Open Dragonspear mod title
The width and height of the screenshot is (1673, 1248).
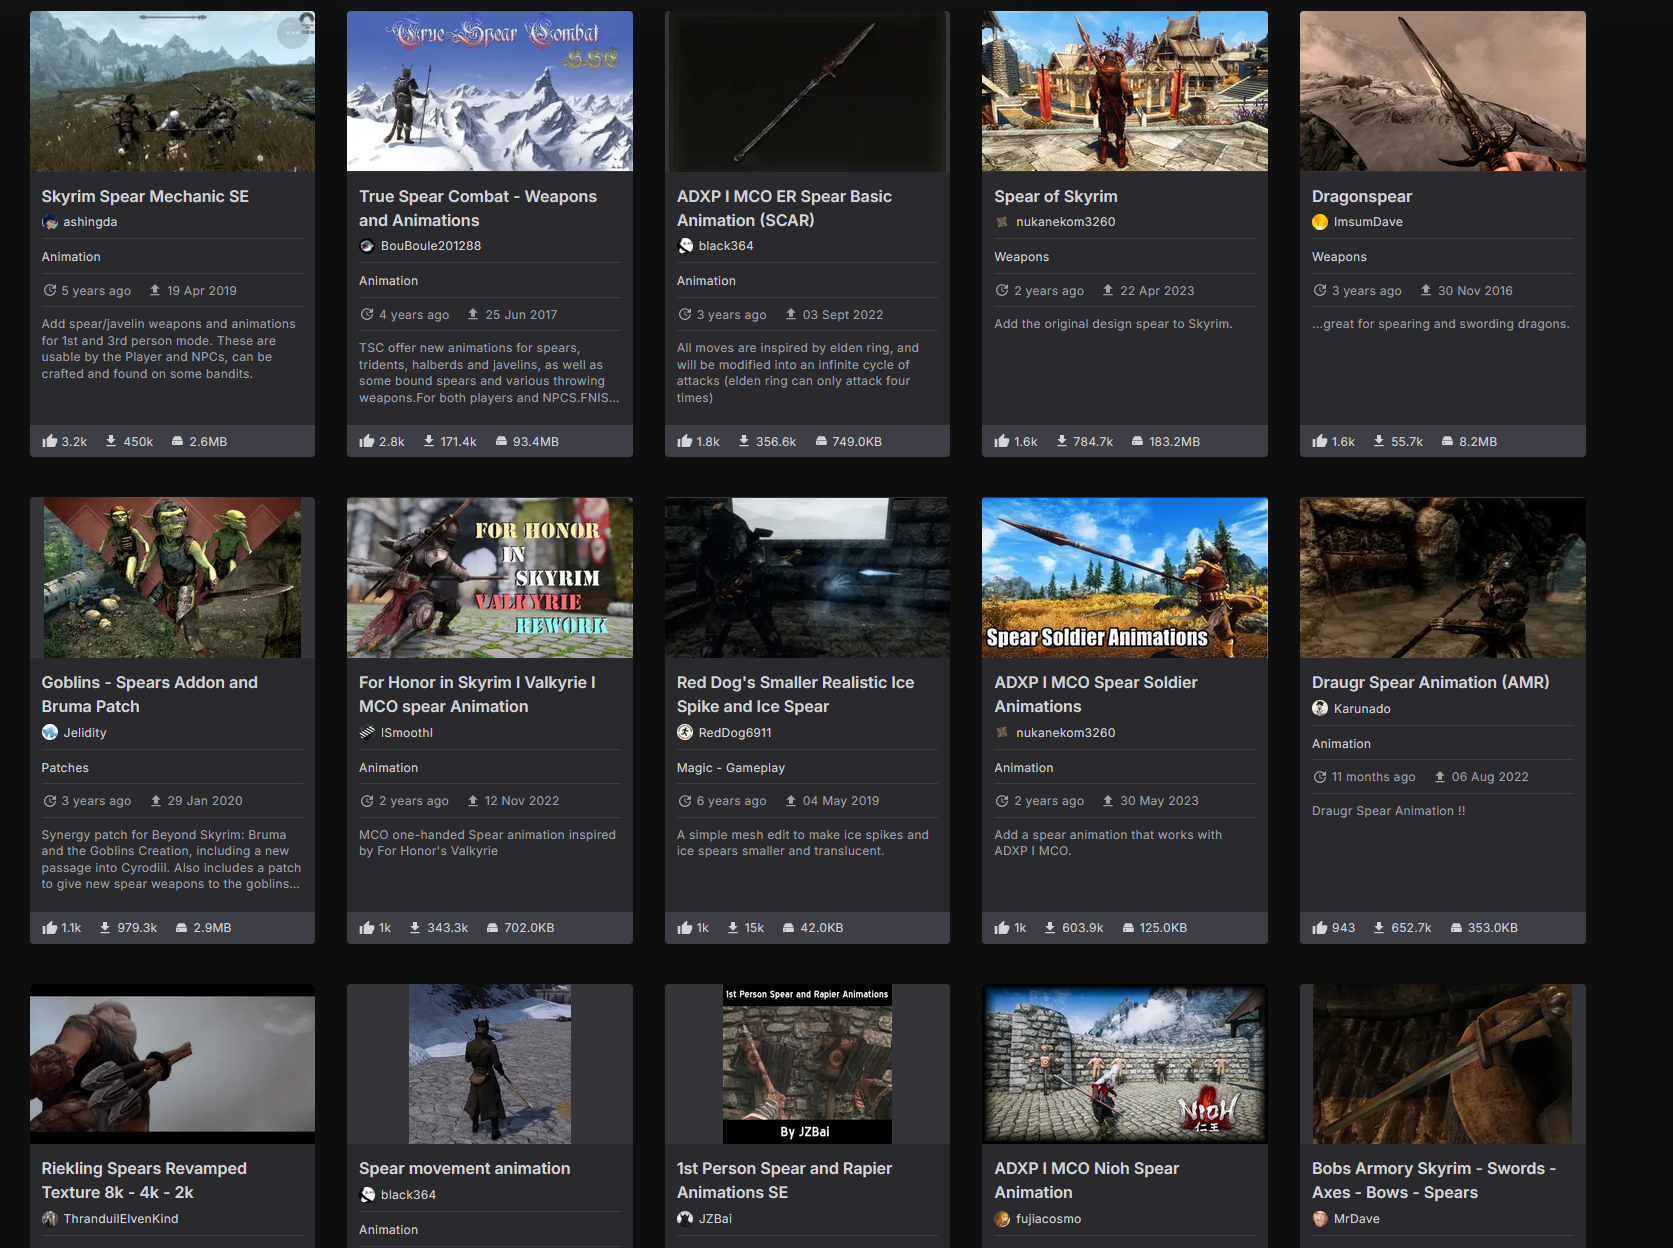pyautogui.click(x=1362, y=197)
